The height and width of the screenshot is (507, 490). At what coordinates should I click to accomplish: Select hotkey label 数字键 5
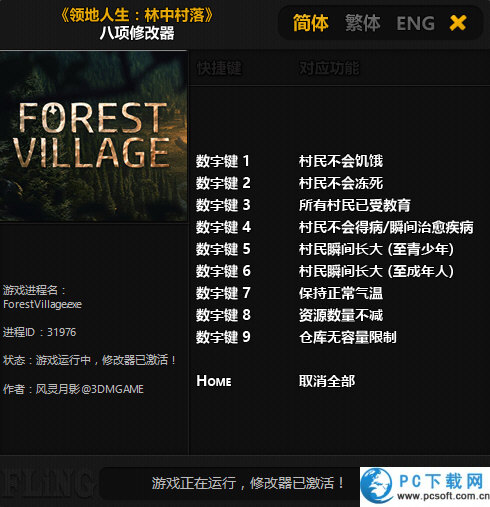click(223, 249)
